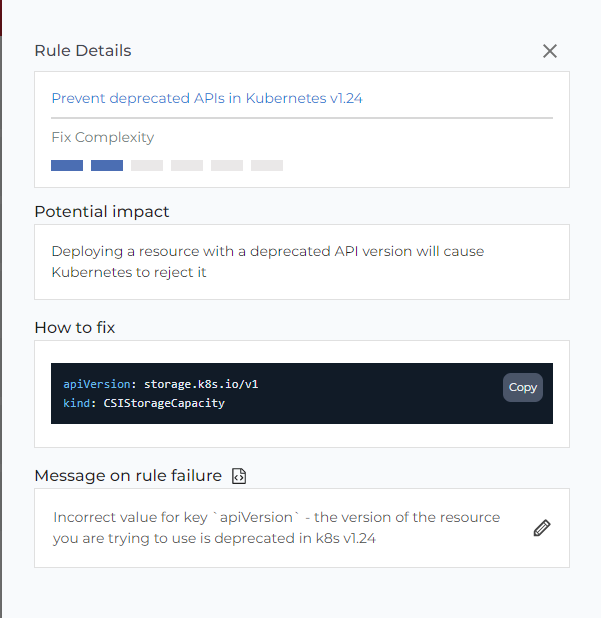
Task: Select the last gray Fix Complexity bar
Action: pos(267,166)
